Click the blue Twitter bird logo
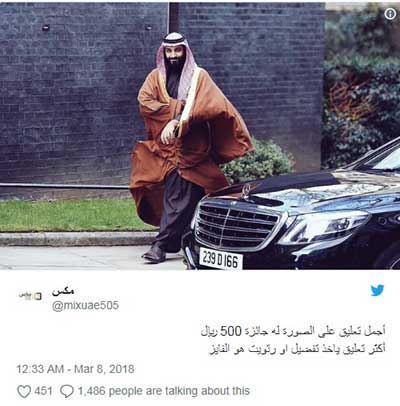Image resolution: width=400 pixels, height=406 pixels. pyautogui.click(x=377, y=290)
